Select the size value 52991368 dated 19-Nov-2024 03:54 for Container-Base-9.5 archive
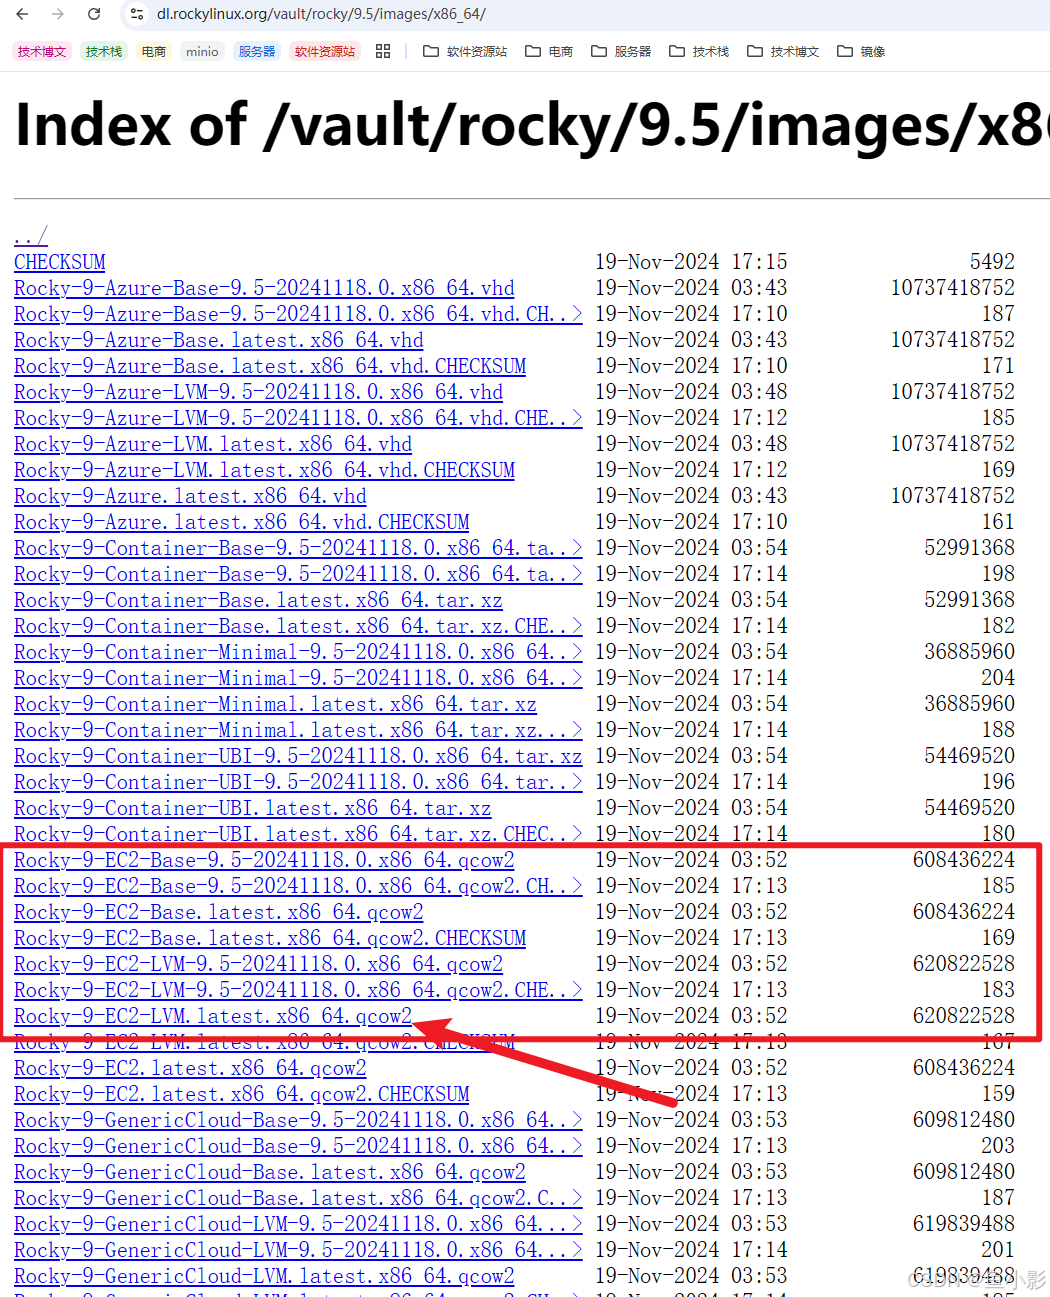 coord(969,548)
